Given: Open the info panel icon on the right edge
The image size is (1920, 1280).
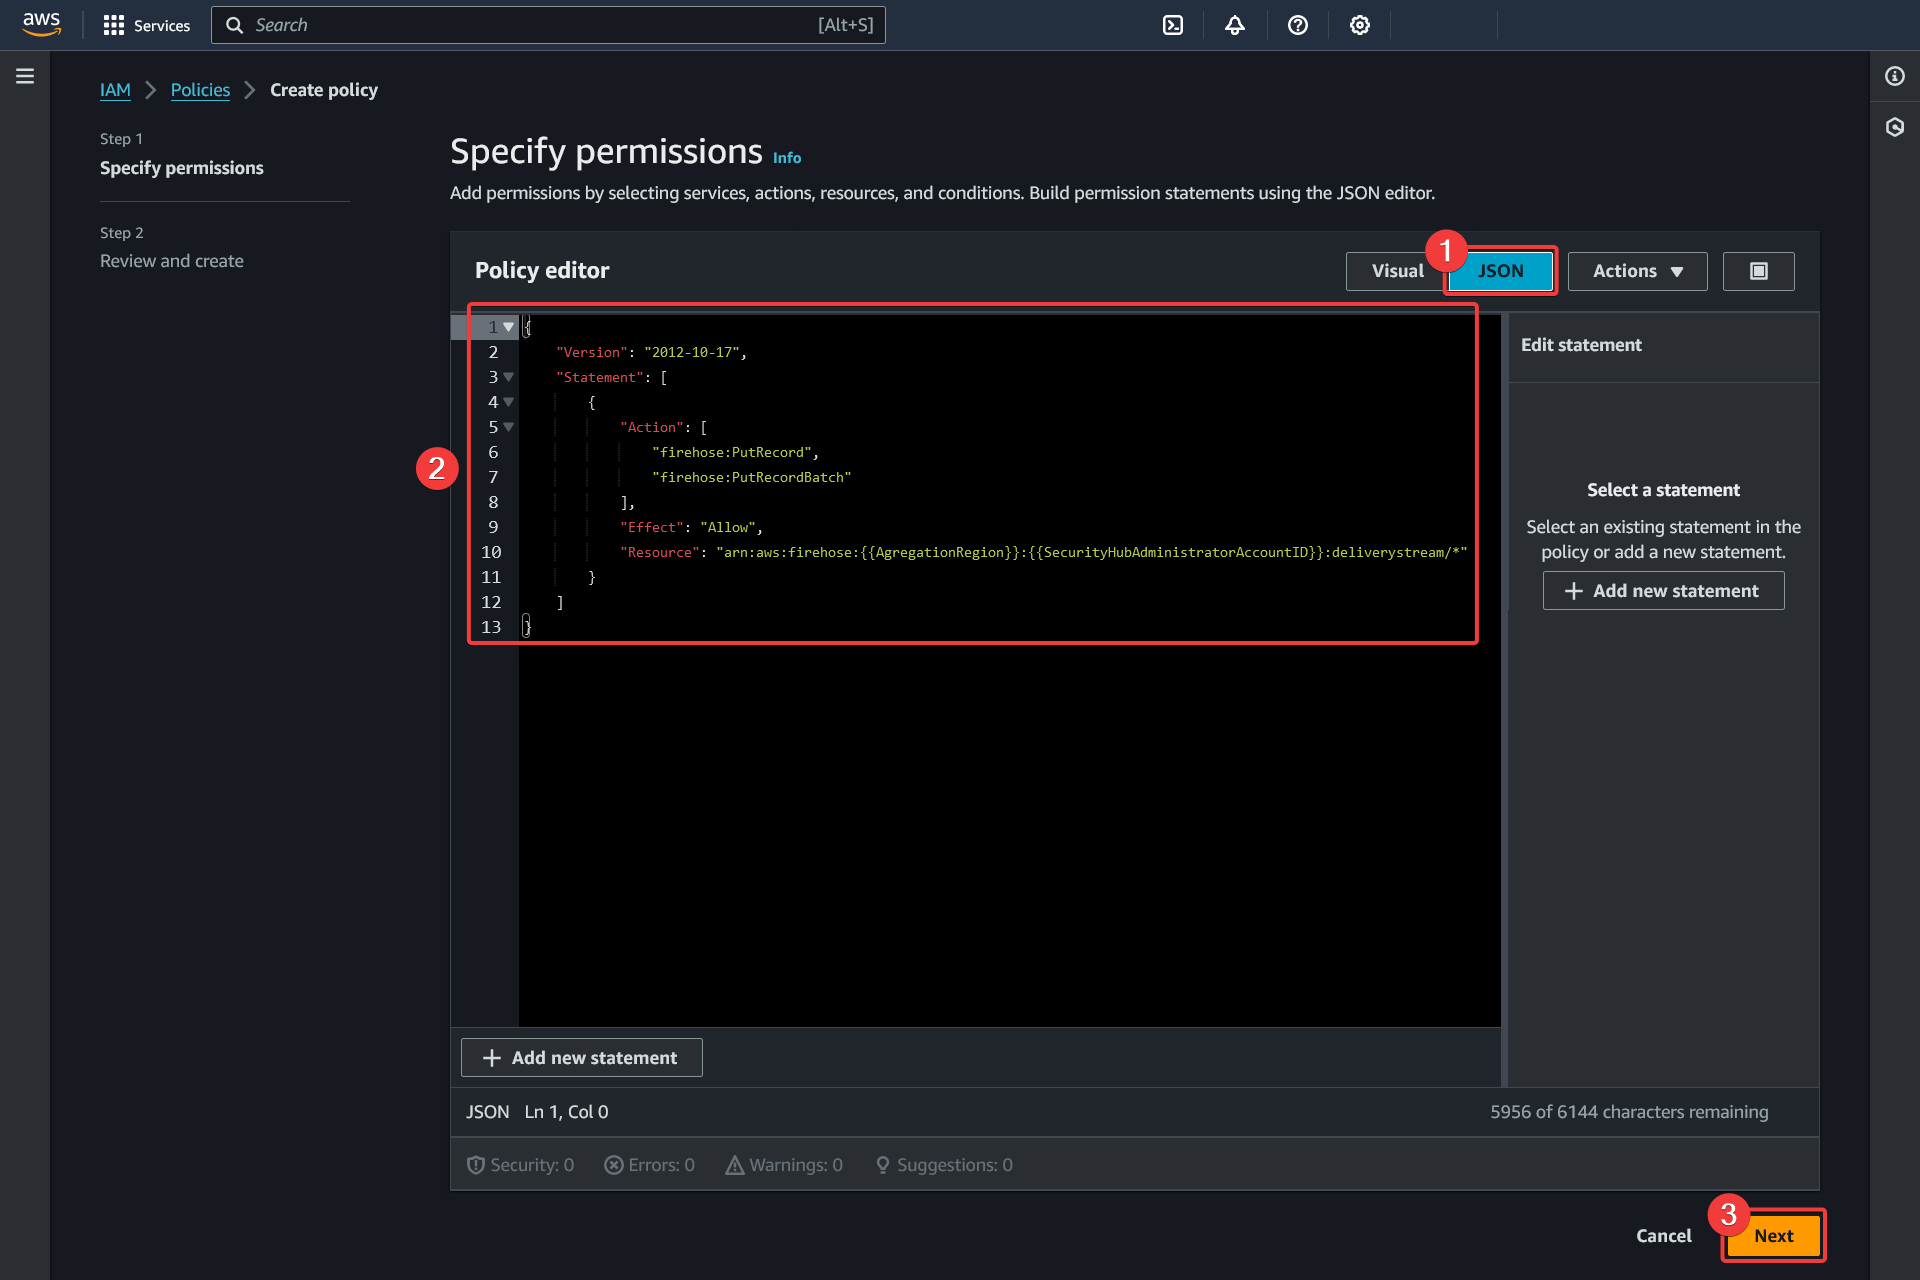Looking at the screenshot, I should click(x=1895, y=76).
